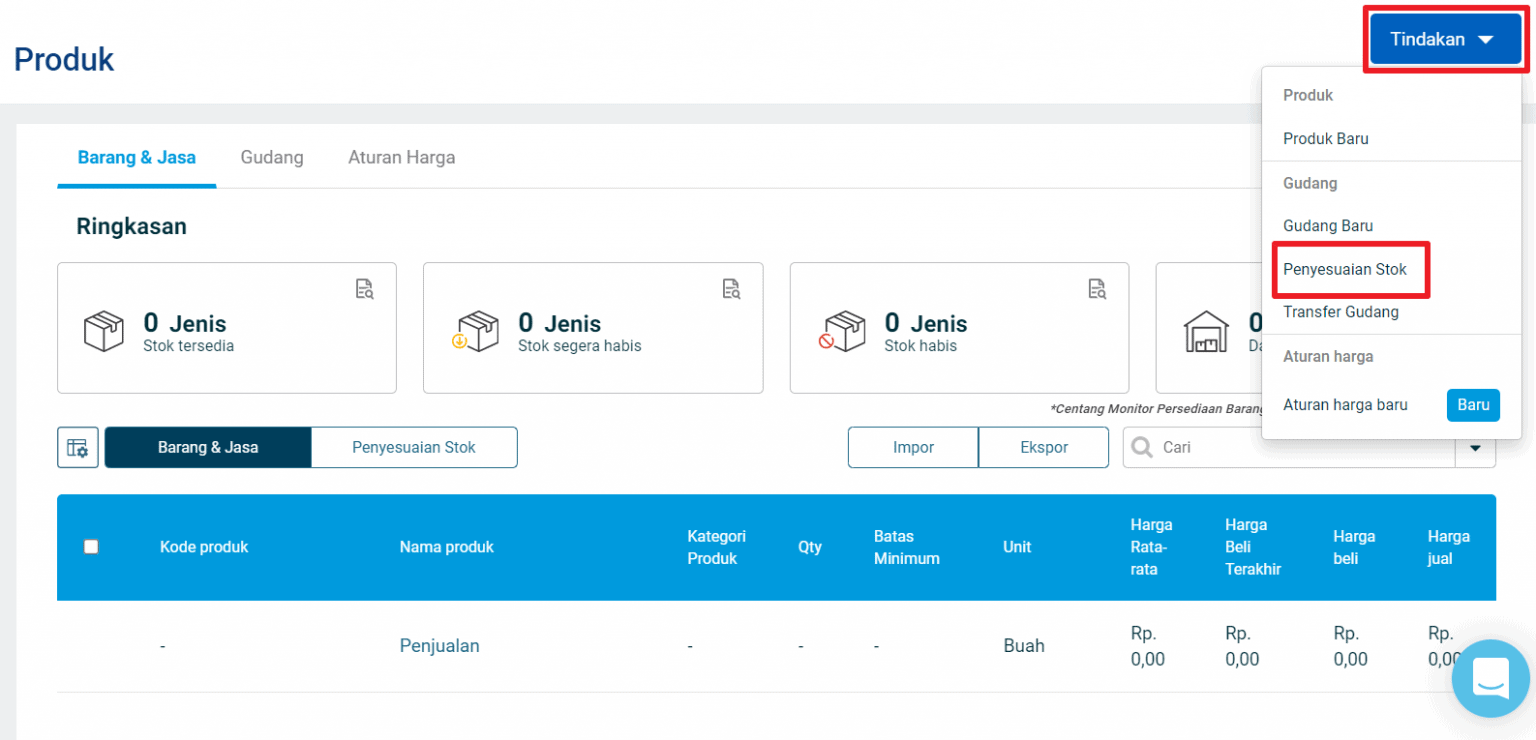Viewport: 1536px width, 740px height.
Task: Open the Penjualan product link
Action: coord(439,646)
